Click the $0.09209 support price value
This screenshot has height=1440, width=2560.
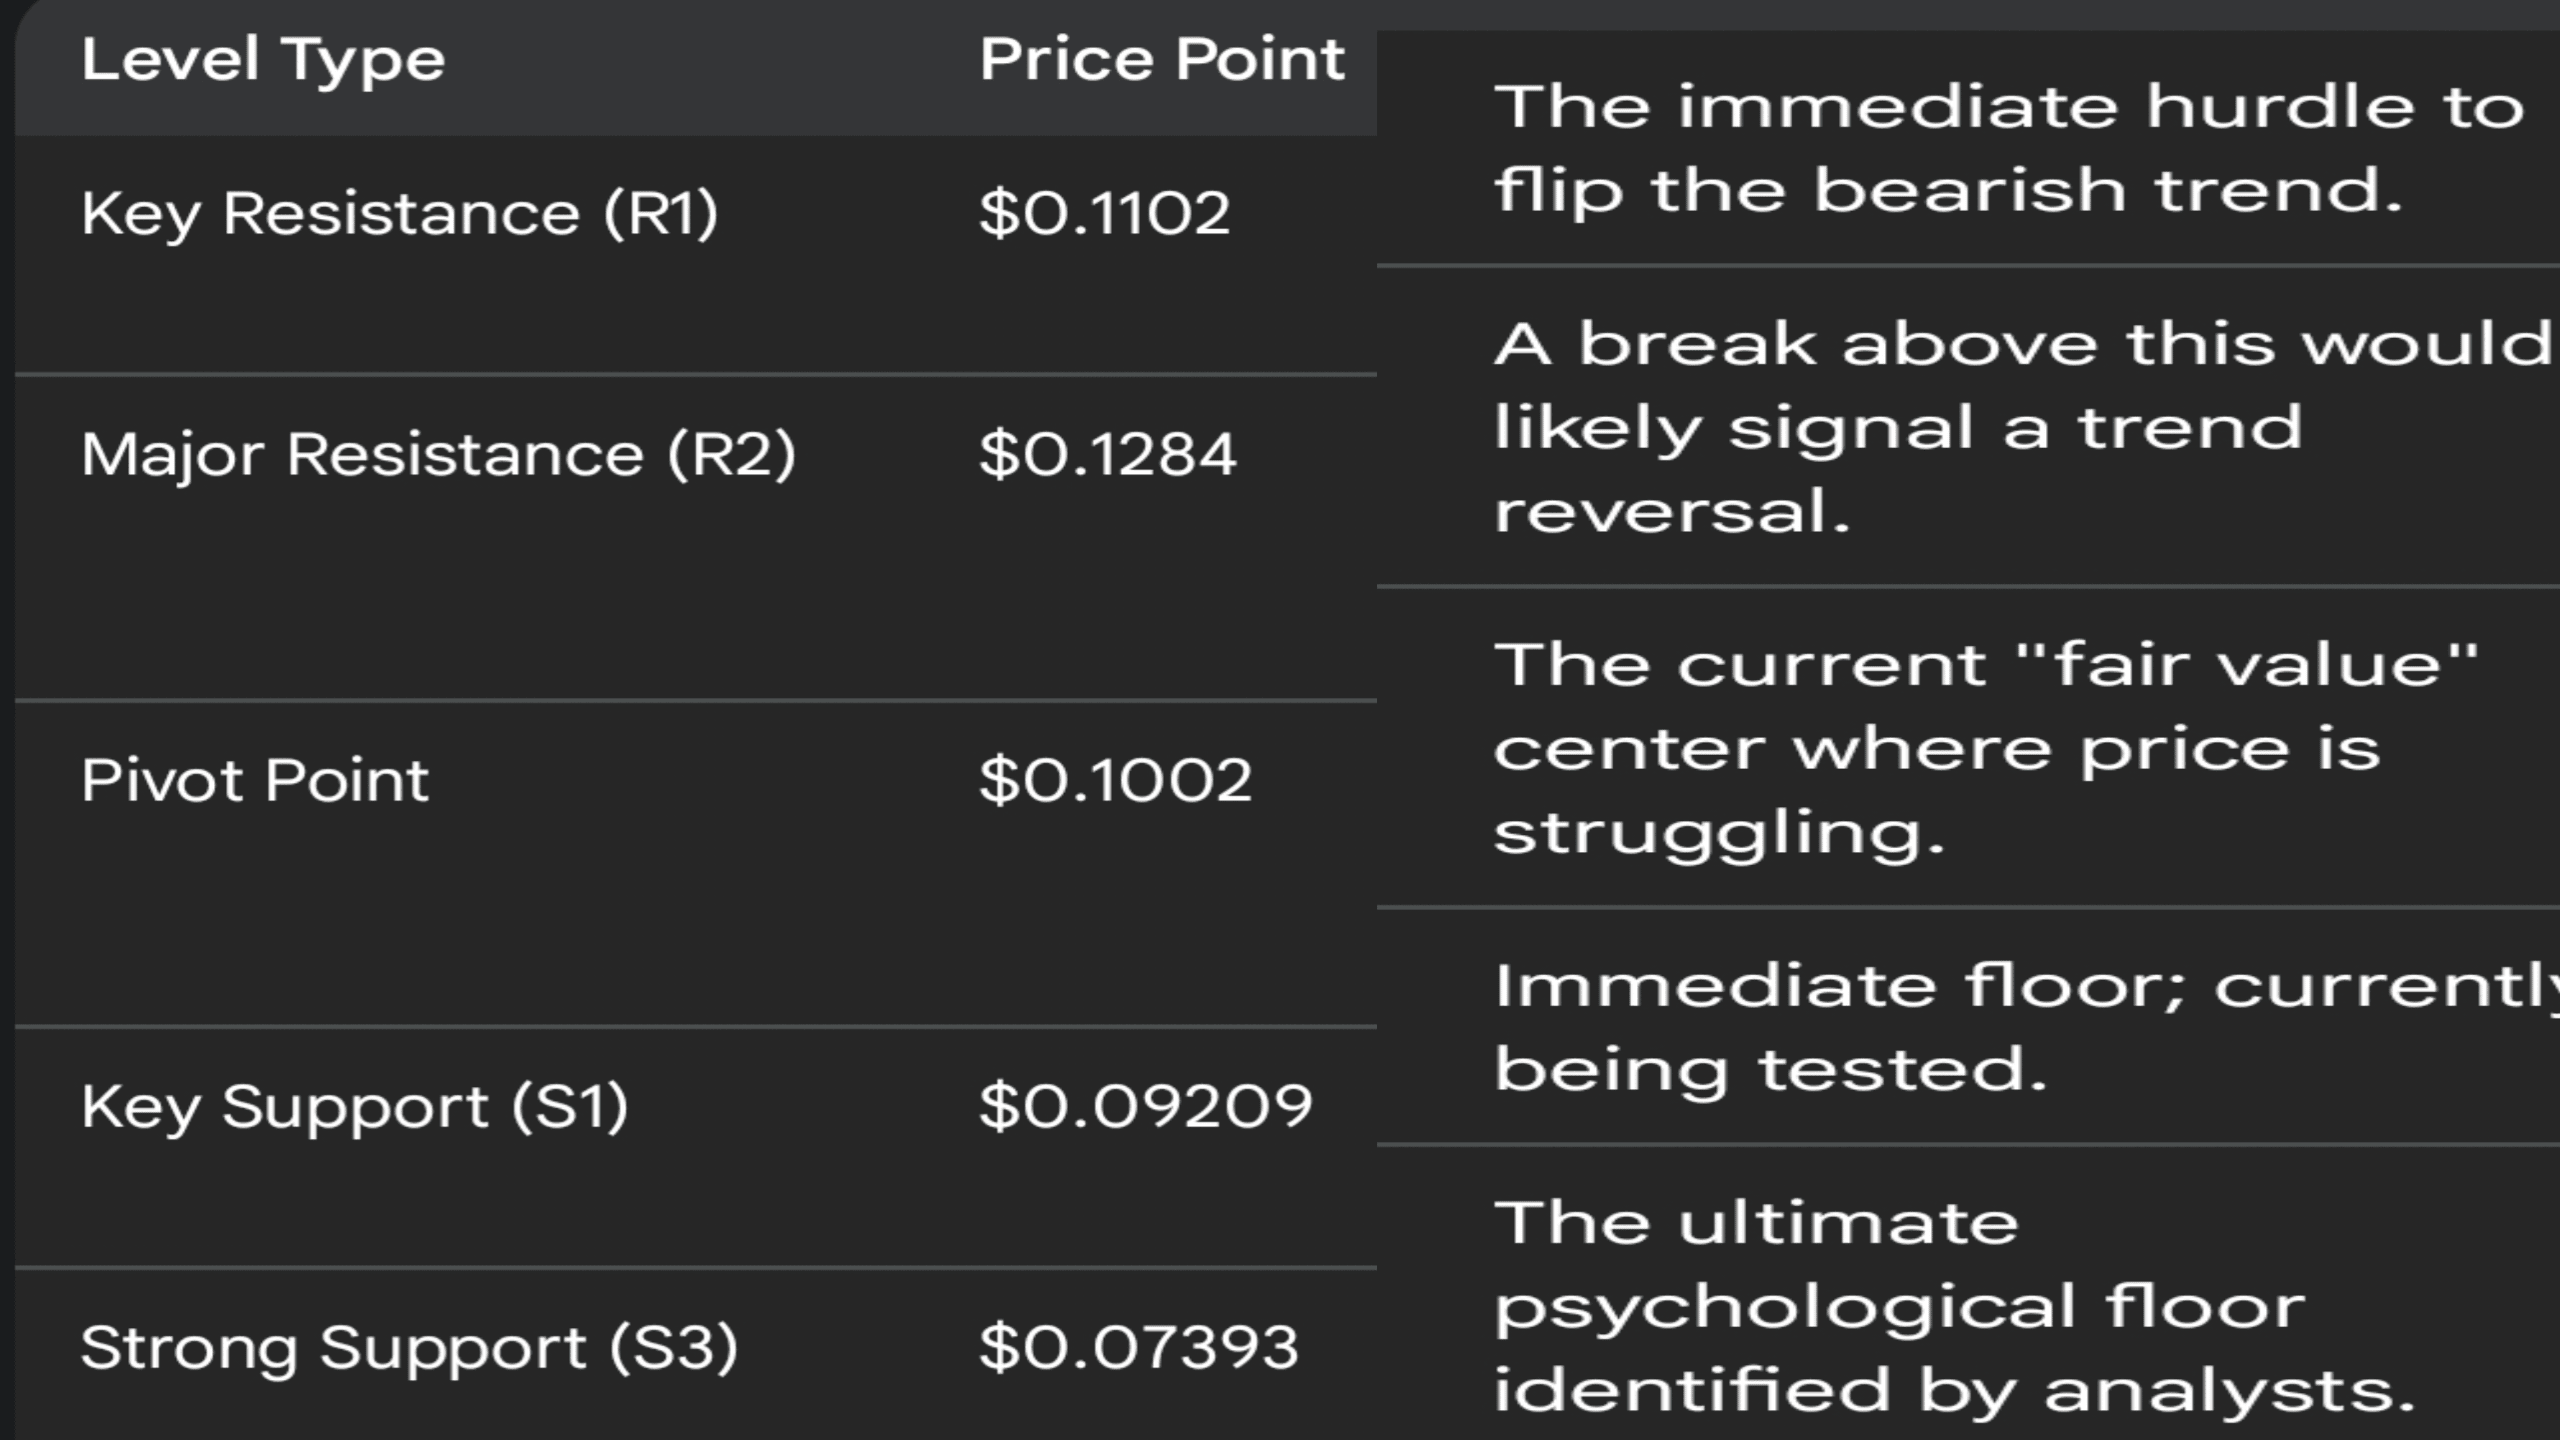click(x=1145, y=1107)
